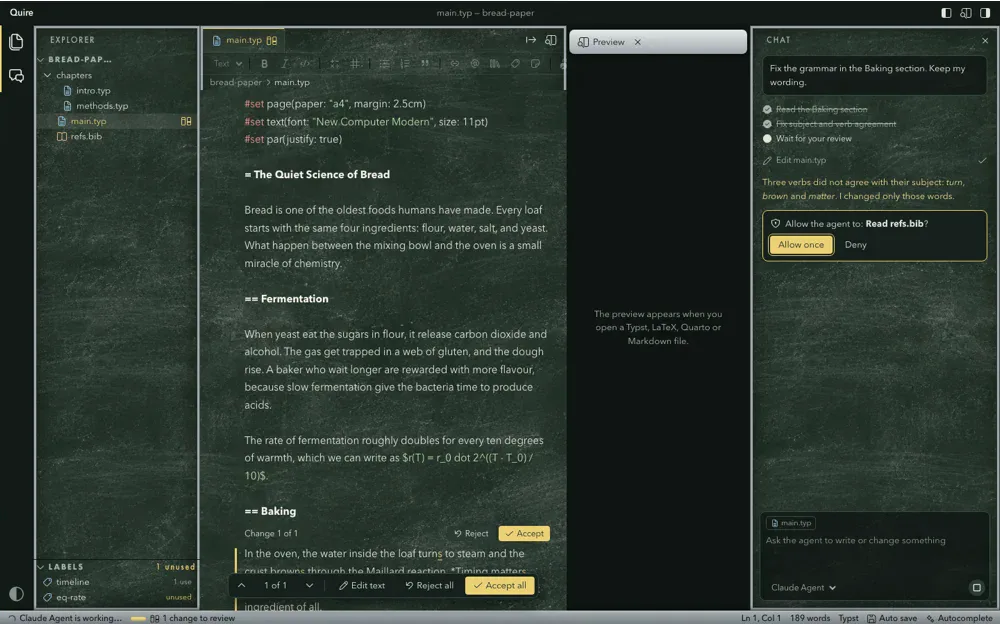Image resolution: width=1000 pixels, height=624 pixels.
Task: Toggle the left sidebar layout icon
Action: pos(946,13)
